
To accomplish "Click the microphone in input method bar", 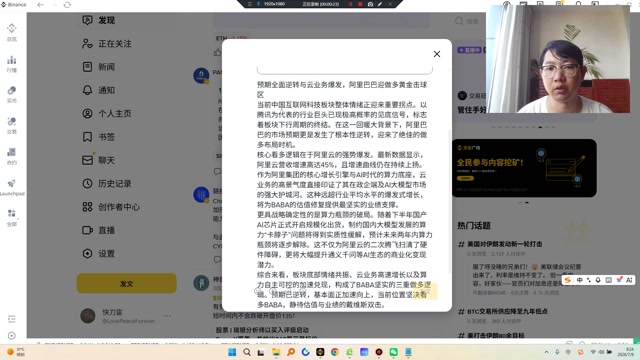I will click(x=598, y=280).
